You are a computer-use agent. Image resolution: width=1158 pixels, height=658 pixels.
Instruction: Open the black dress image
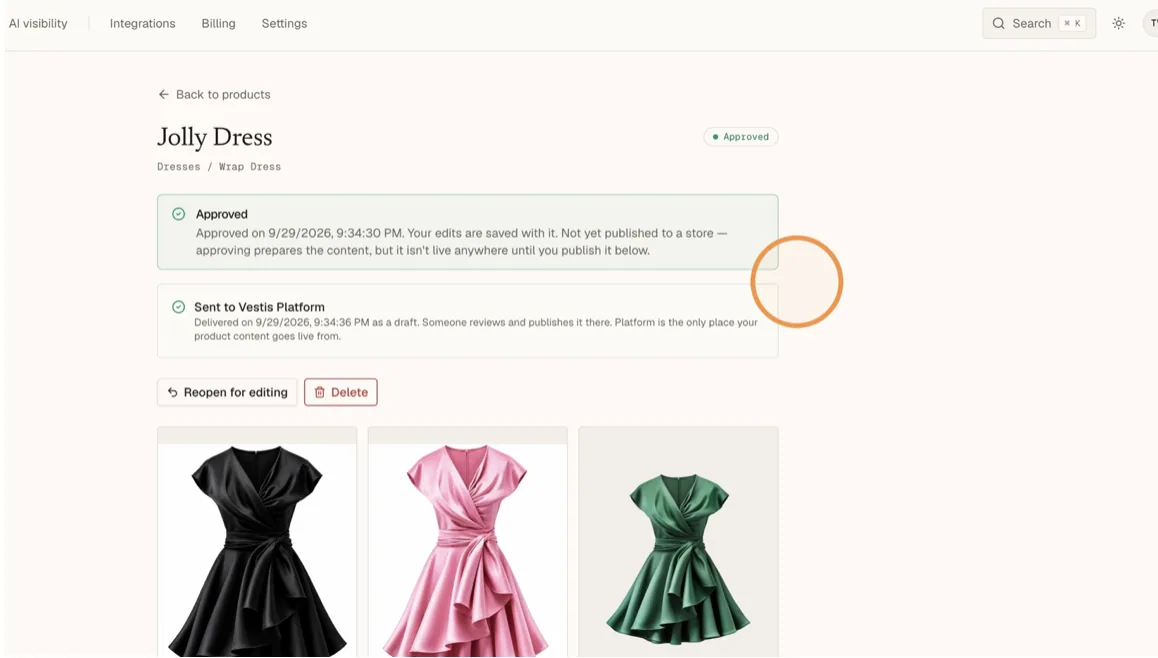click(x=257, y=542)
